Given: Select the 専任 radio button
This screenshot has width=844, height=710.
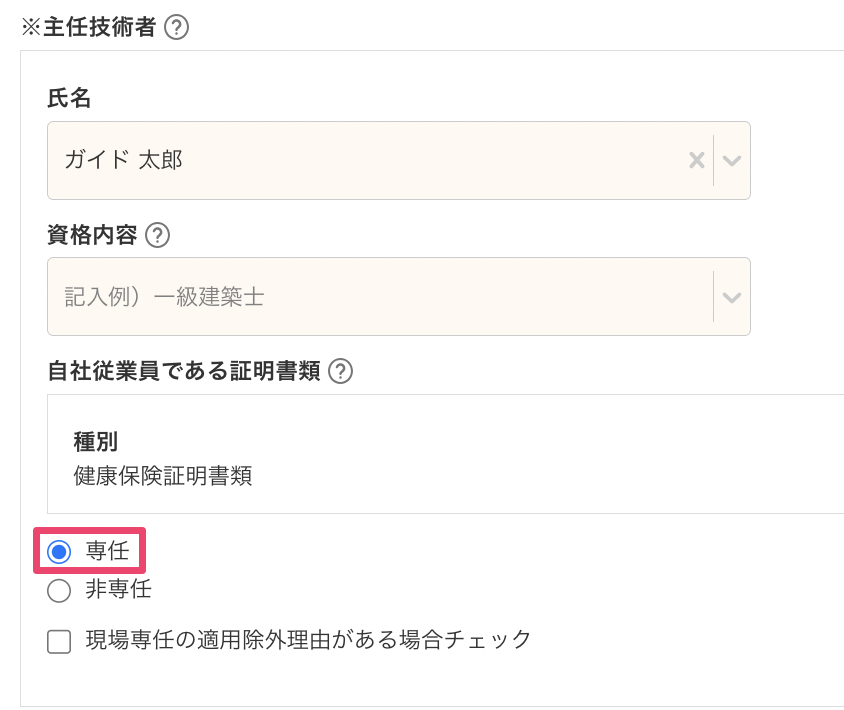Looking at the screenshot, I should click(x=59, y=551).
